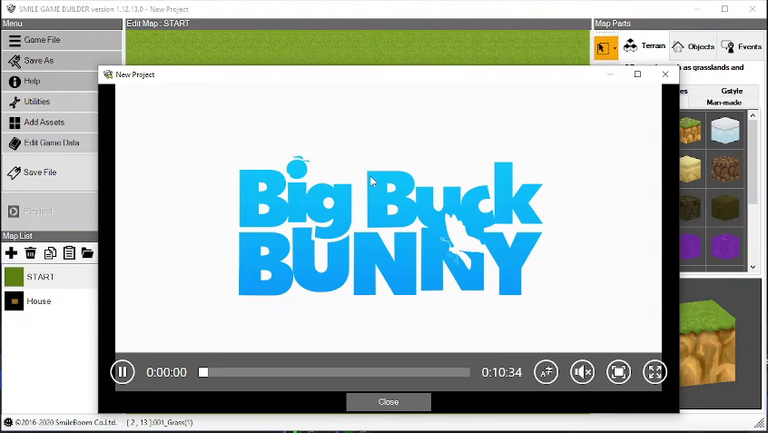Close the video with the Close button
Image resolution: width=768 pixels, height=433 pixels.
(x=388, y=402)
